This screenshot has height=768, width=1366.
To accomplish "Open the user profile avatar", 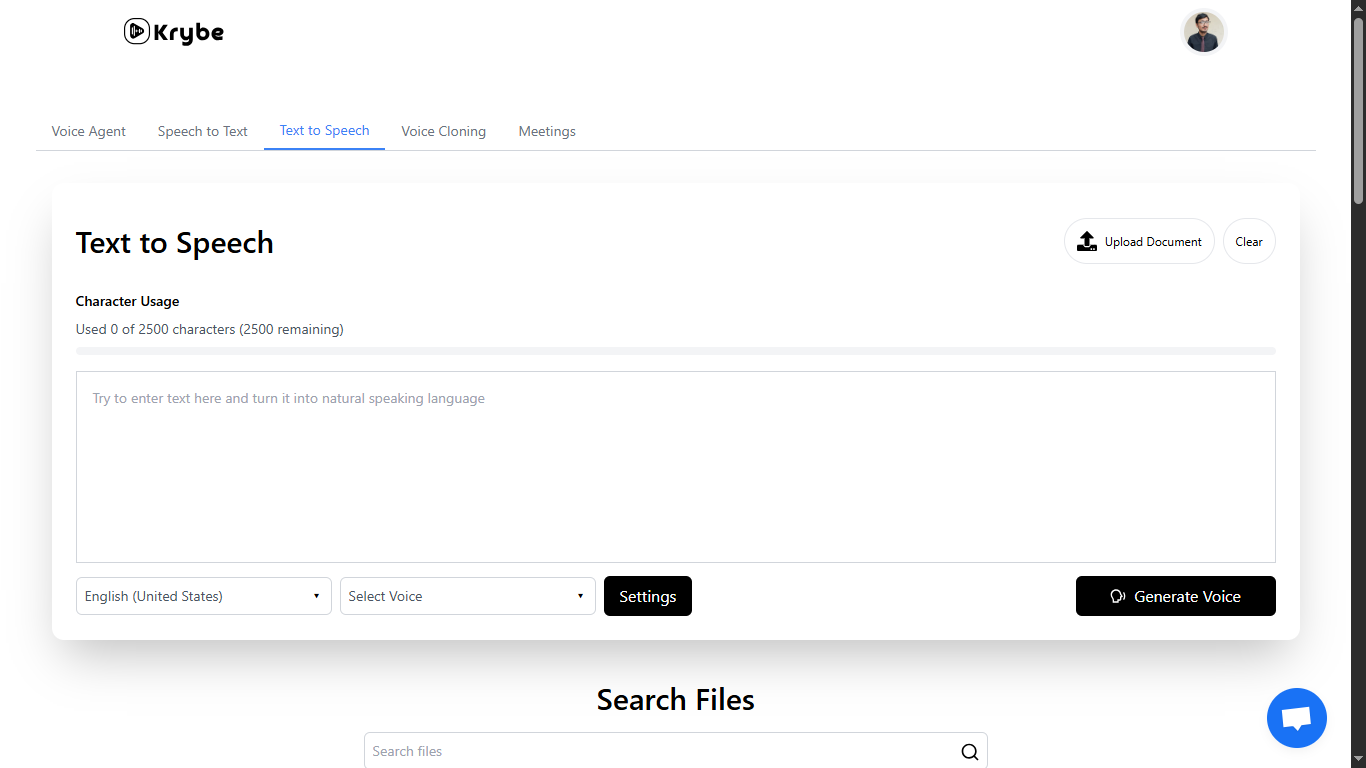I will click(x=1203, y=32).
